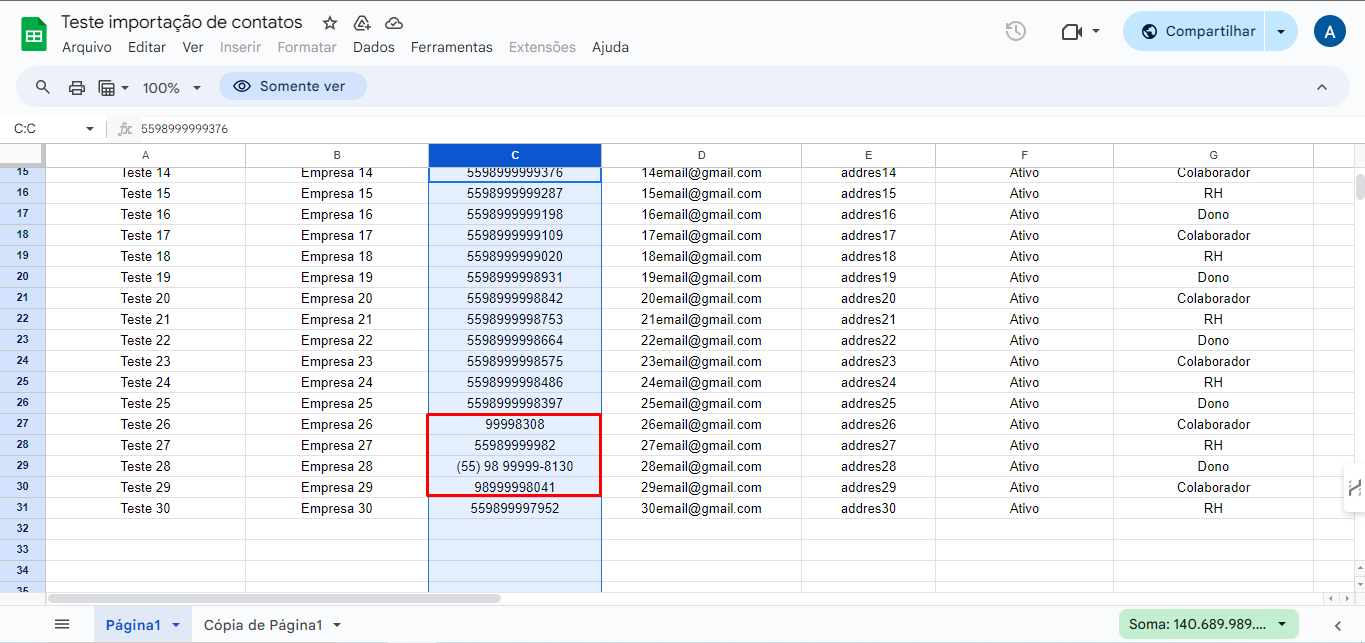Screen dimensions: 1365x643
Task: Toggle the Somente ver view-only mode
Action: point(292,87)
